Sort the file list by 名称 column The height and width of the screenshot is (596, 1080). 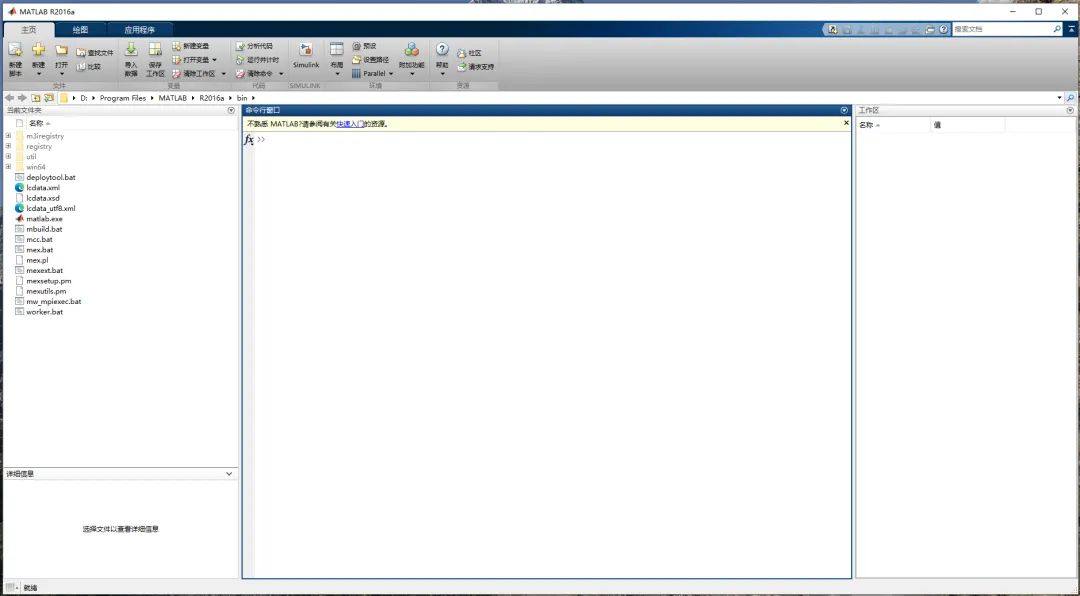(x=39, y=123)
